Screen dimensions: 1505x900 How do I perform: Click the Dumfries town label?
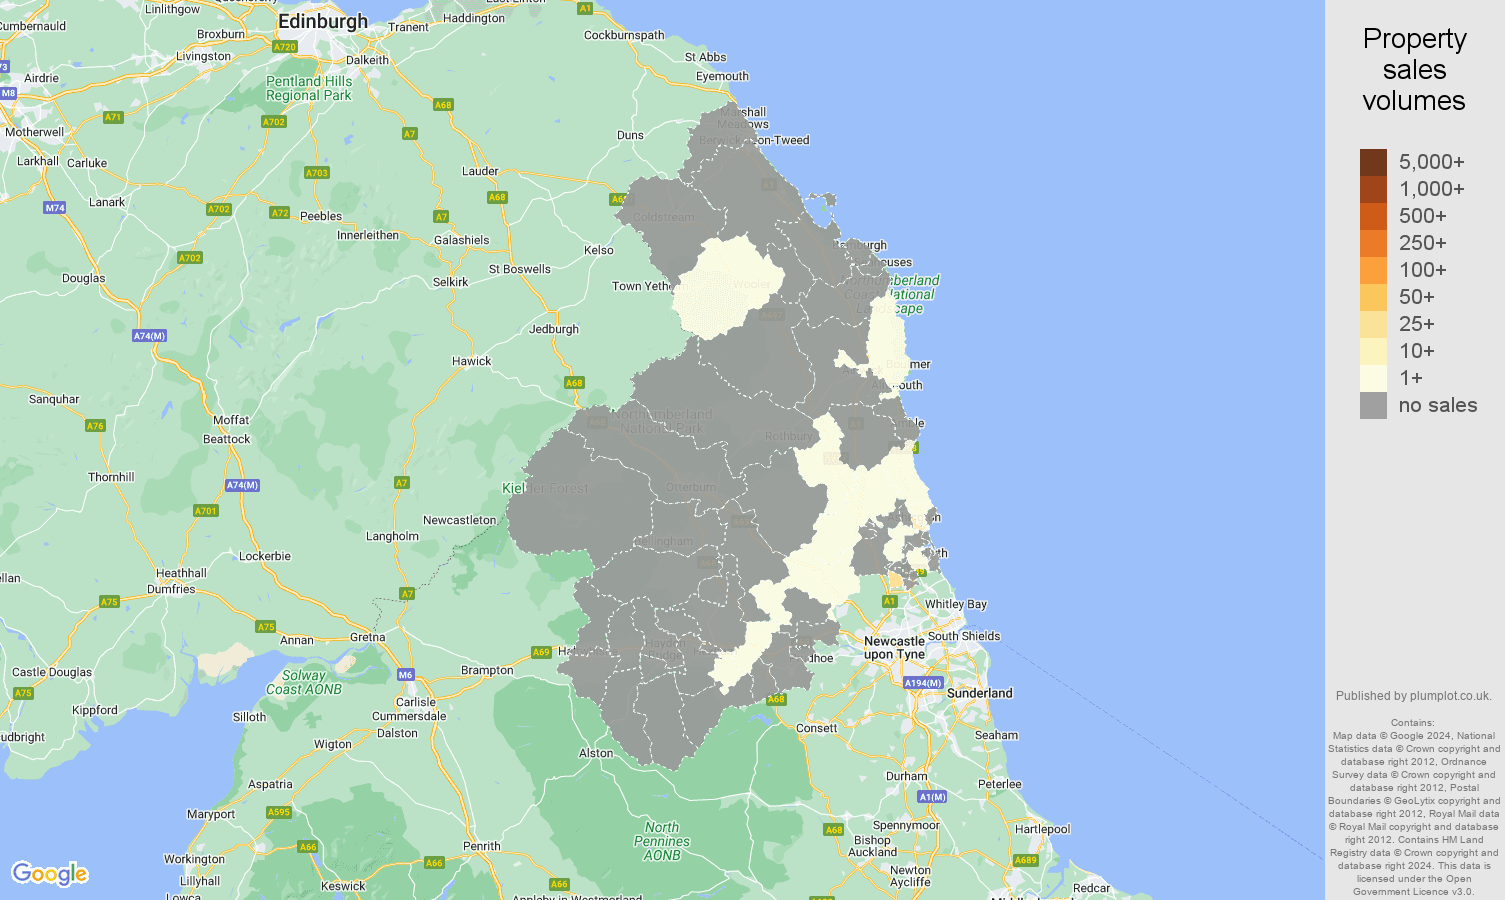(x=171, y=589)
